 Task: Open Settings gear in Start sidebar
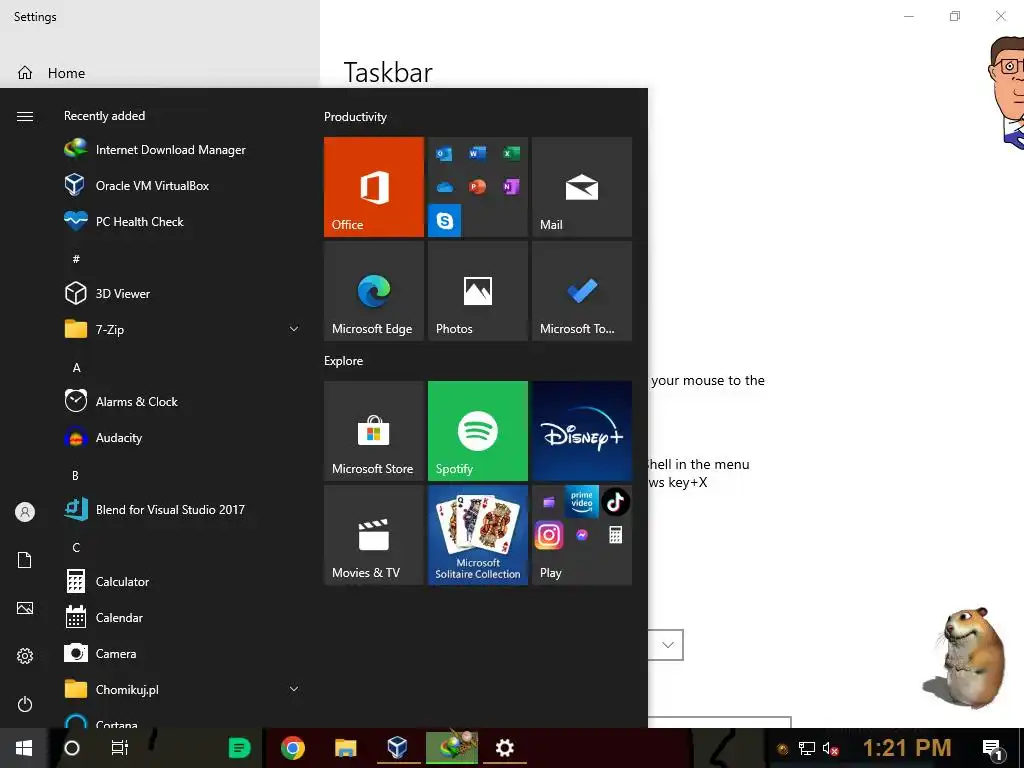click(x=25, y=656)
